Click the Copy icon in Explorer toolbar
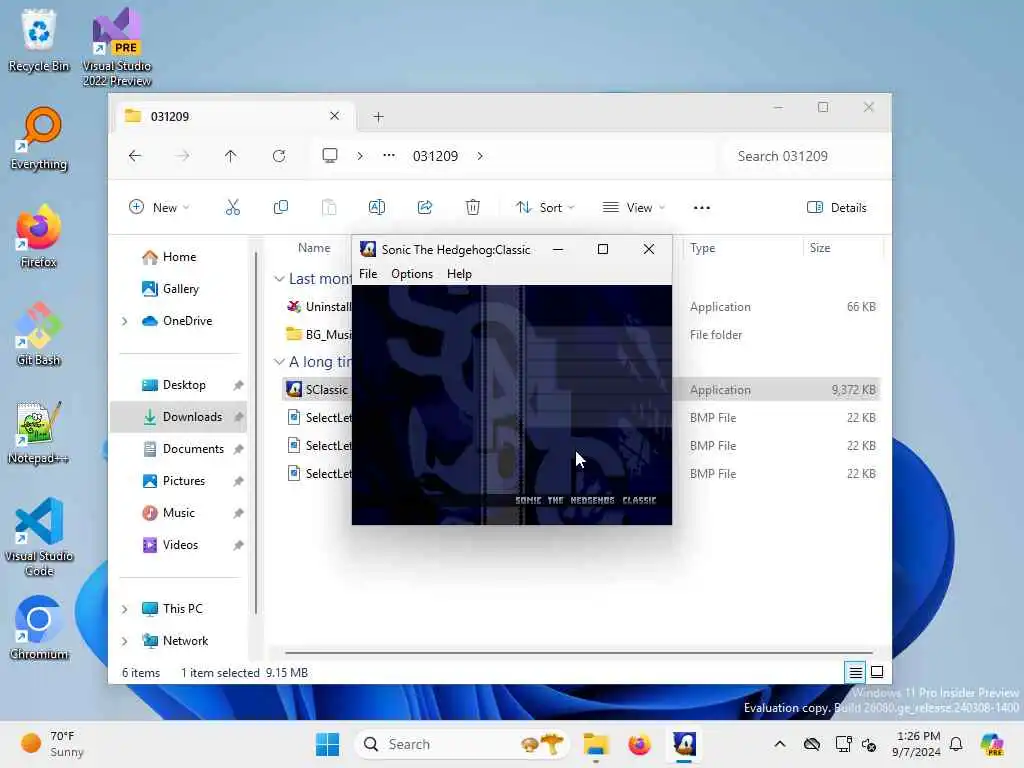 point(281,207)
